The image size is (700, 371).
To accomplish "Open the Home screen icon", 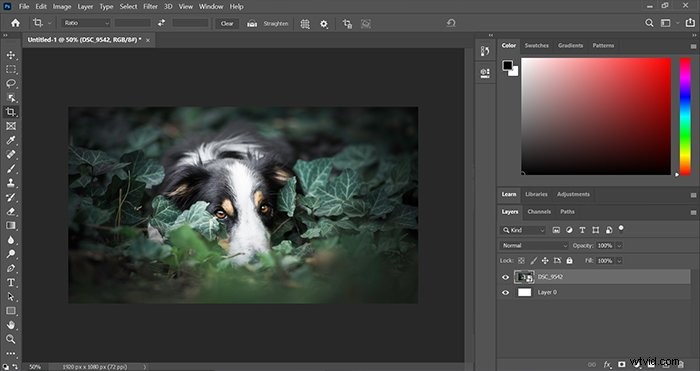I will coord(16,23).
